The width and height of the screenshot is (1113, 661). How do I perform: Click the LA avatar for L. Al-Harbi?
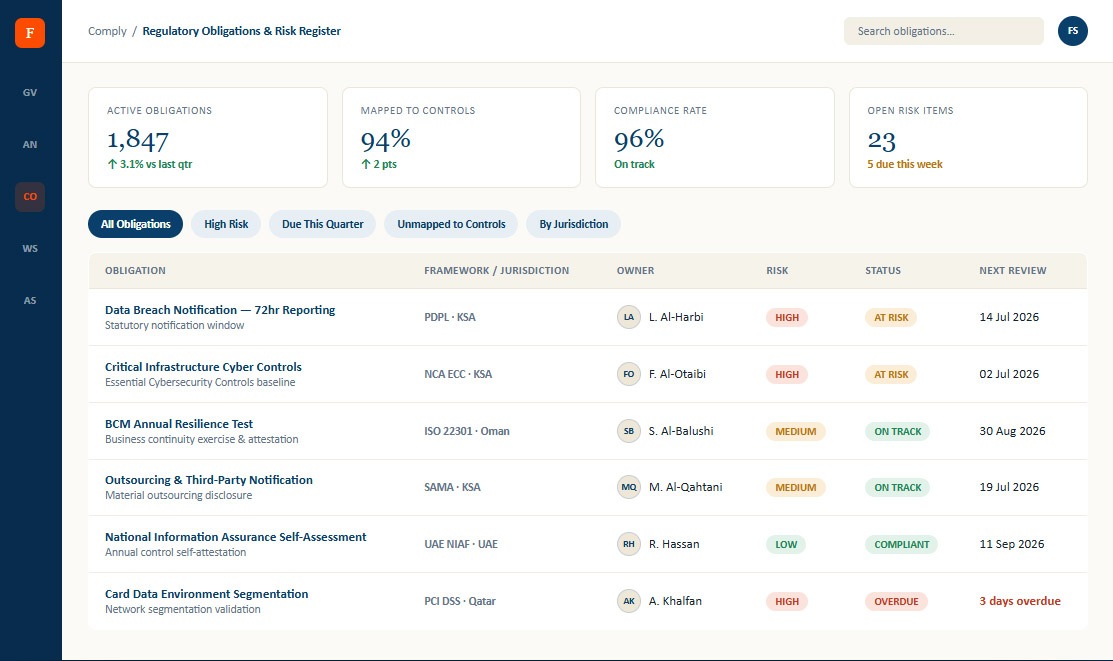(629, 317)
